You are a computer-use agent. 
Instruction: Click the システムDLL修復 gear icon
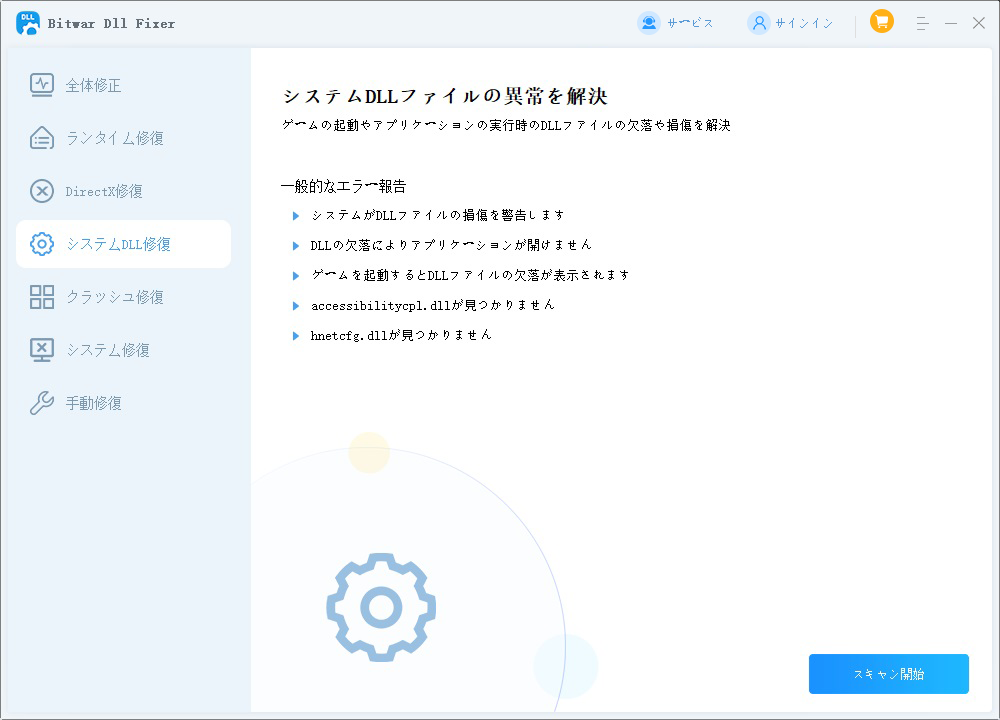point(42,244)
